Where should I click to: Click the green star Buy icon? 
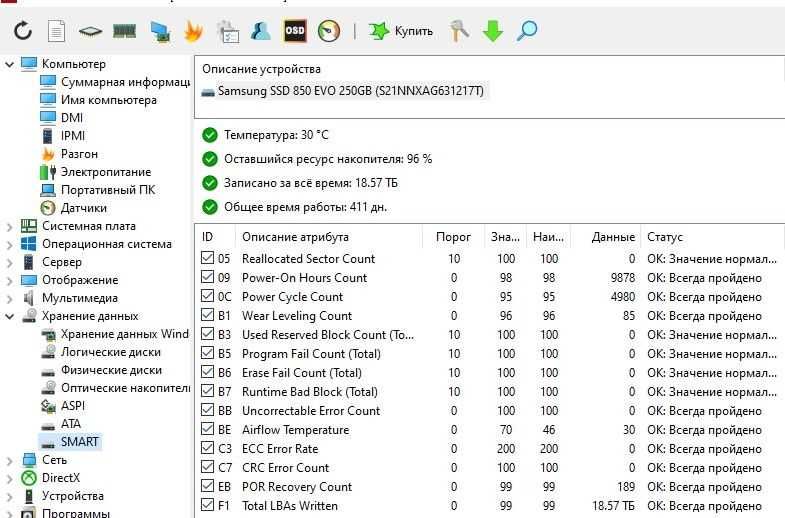[379, 31]
